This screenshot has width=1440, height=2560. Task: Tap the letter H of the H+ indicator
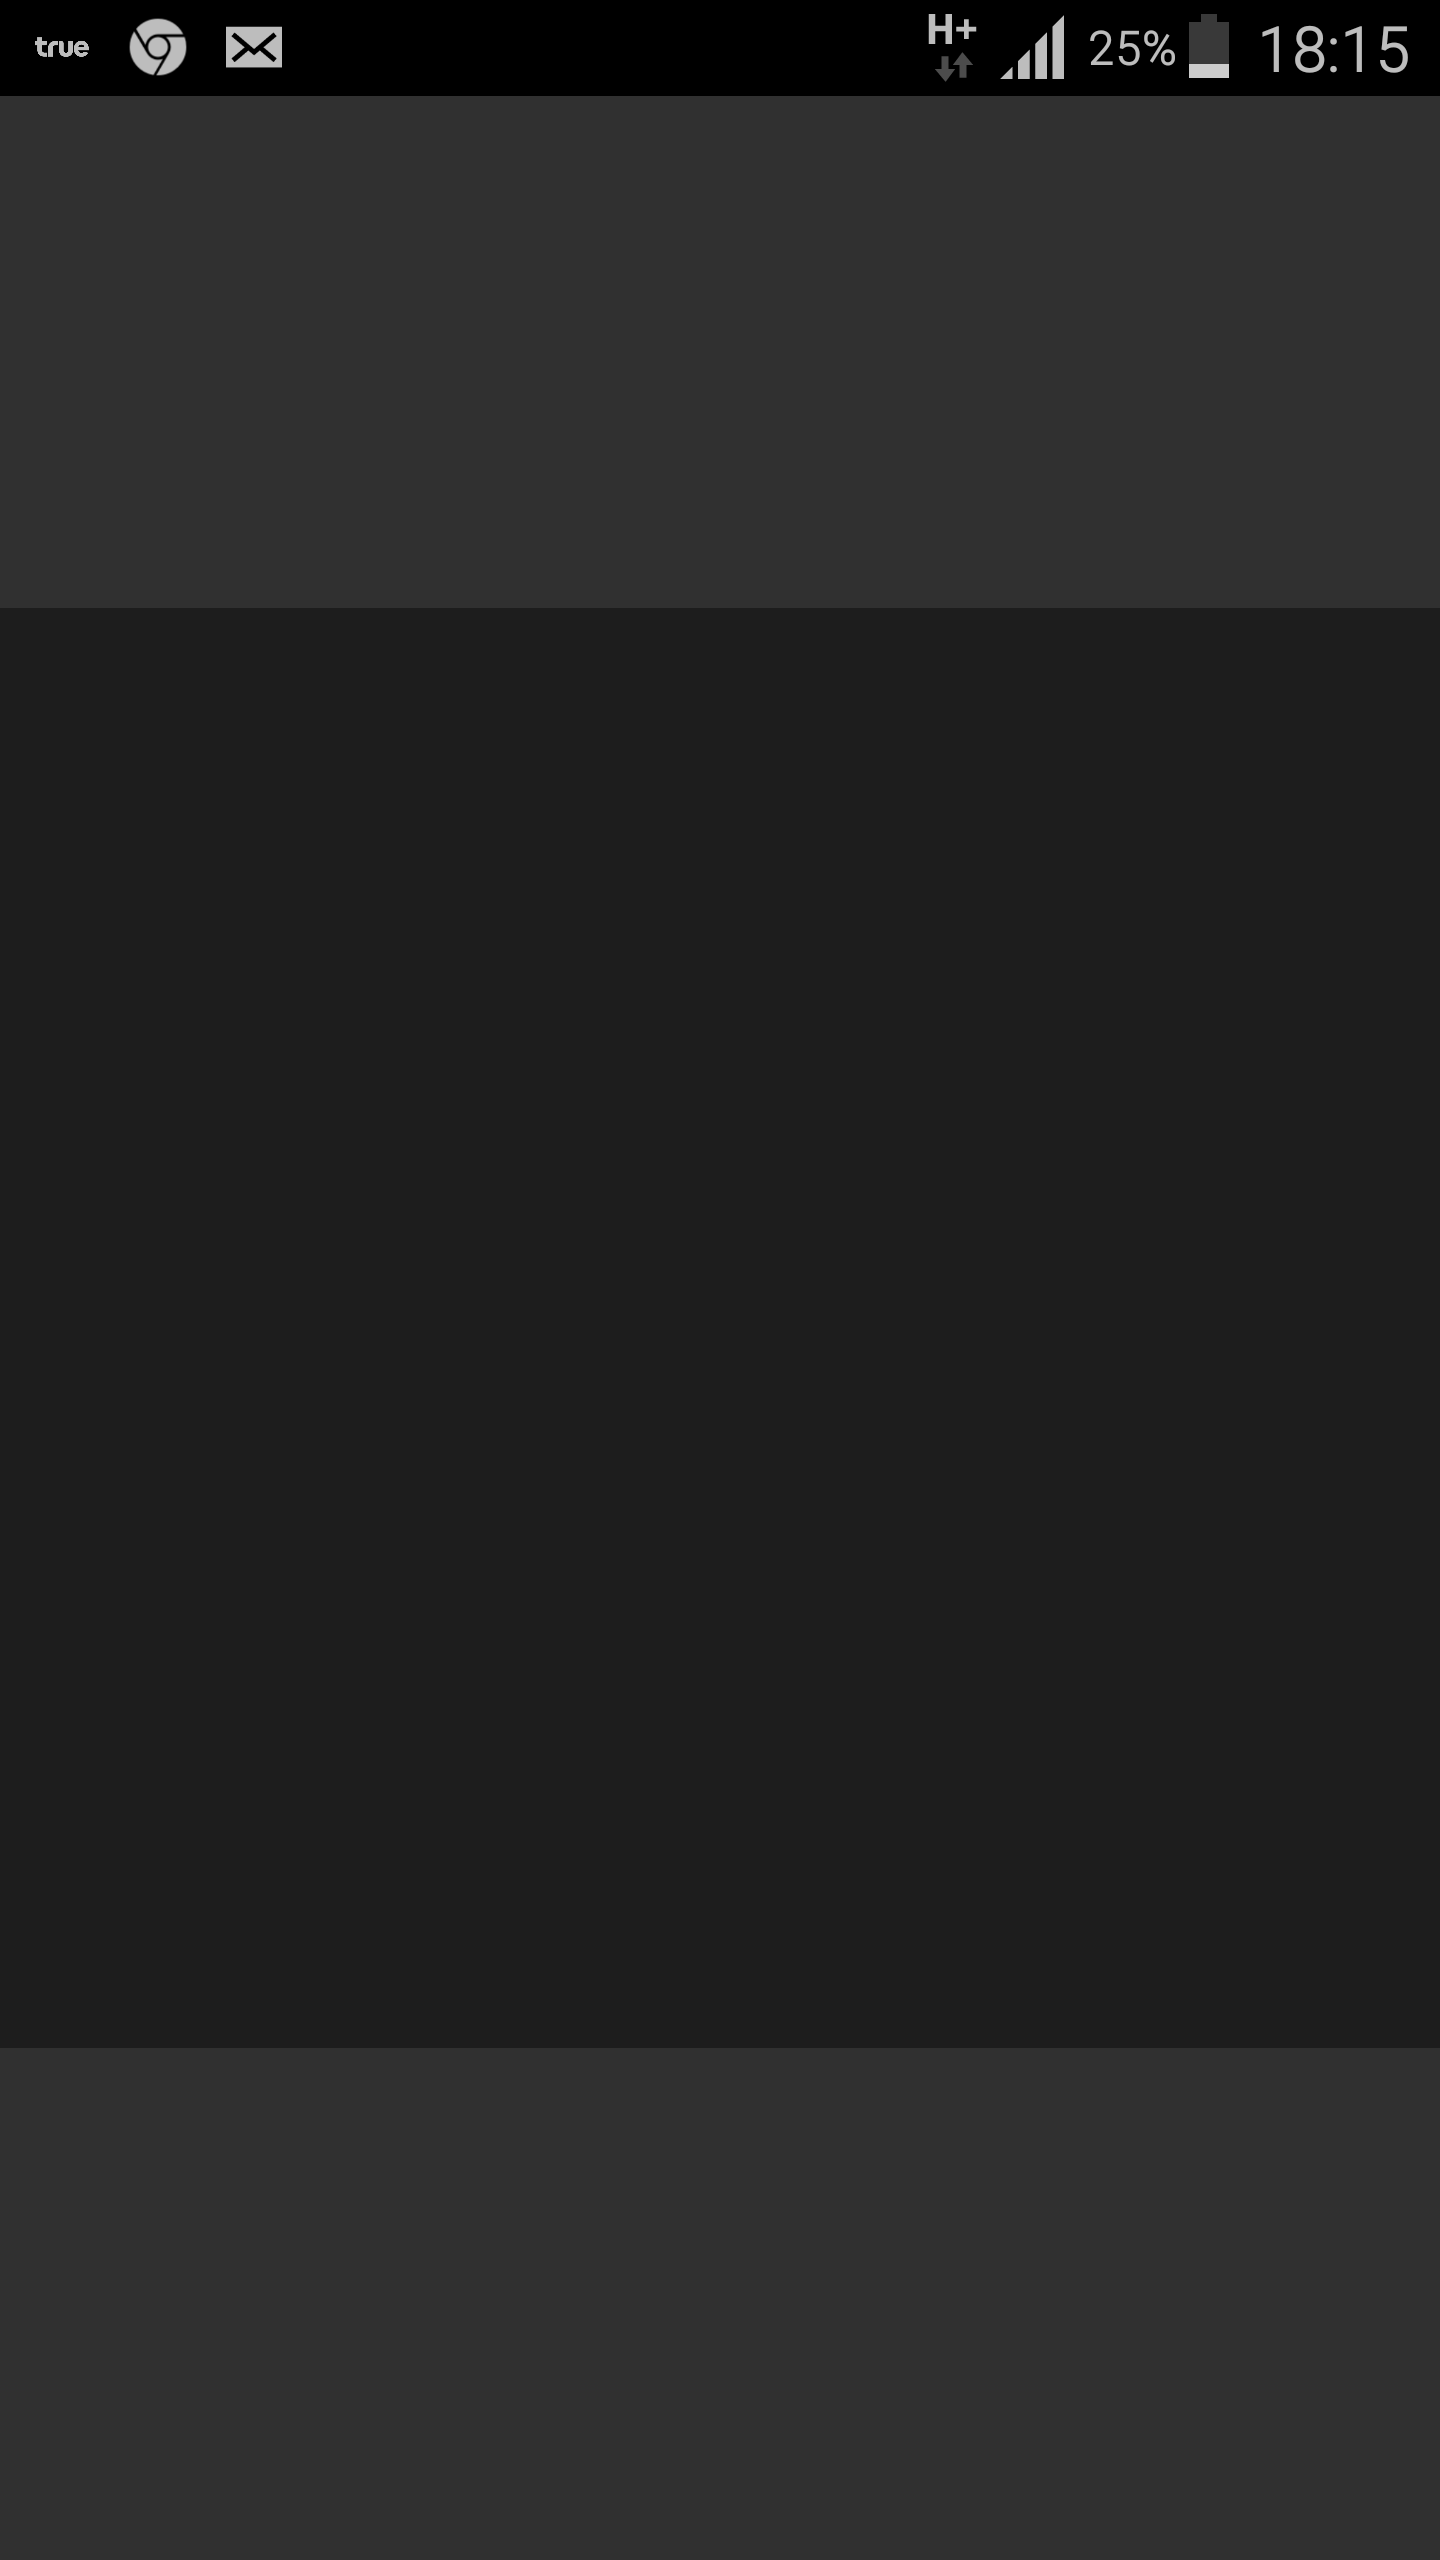pyautogui.click(x=939, y=30)
